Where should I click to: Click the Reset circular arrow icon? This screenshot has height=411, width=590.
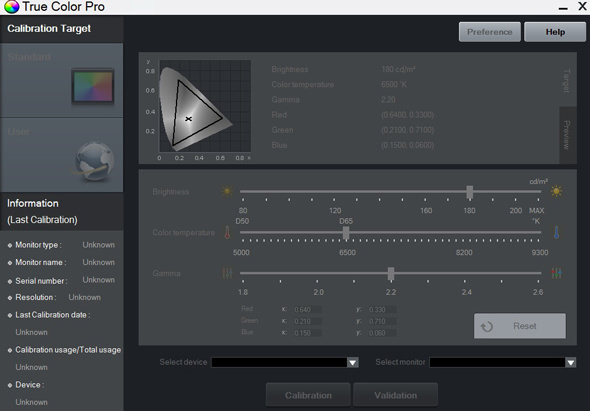487,326
